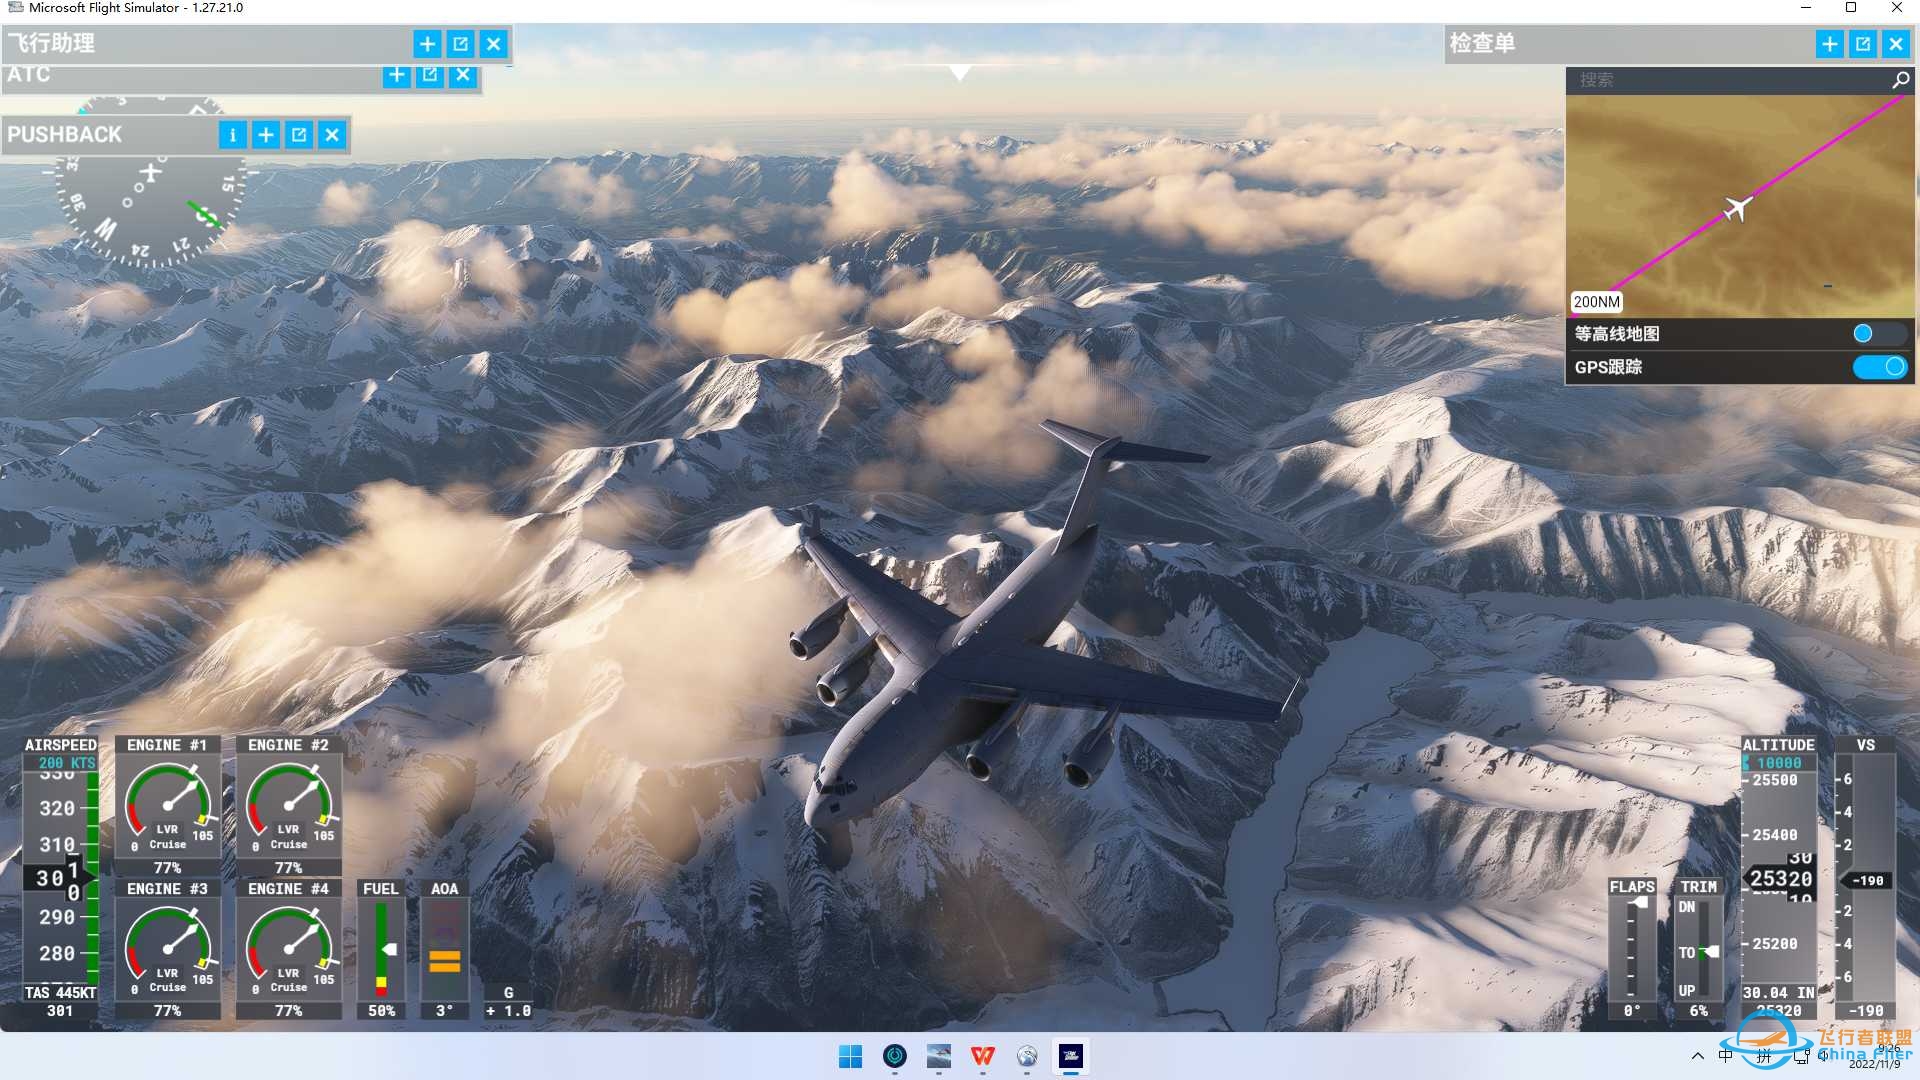1920x1080 pixels.
Task: Pop out the 检查单 panel window
Action: [1863, 44]
